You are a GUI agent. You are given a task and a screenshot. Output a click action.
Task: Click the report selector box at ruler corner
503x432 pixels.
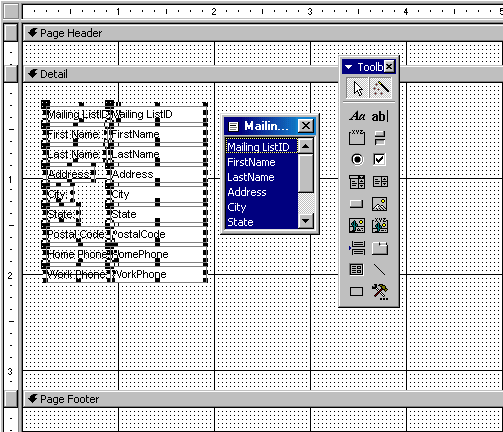(x=11, y=11)
